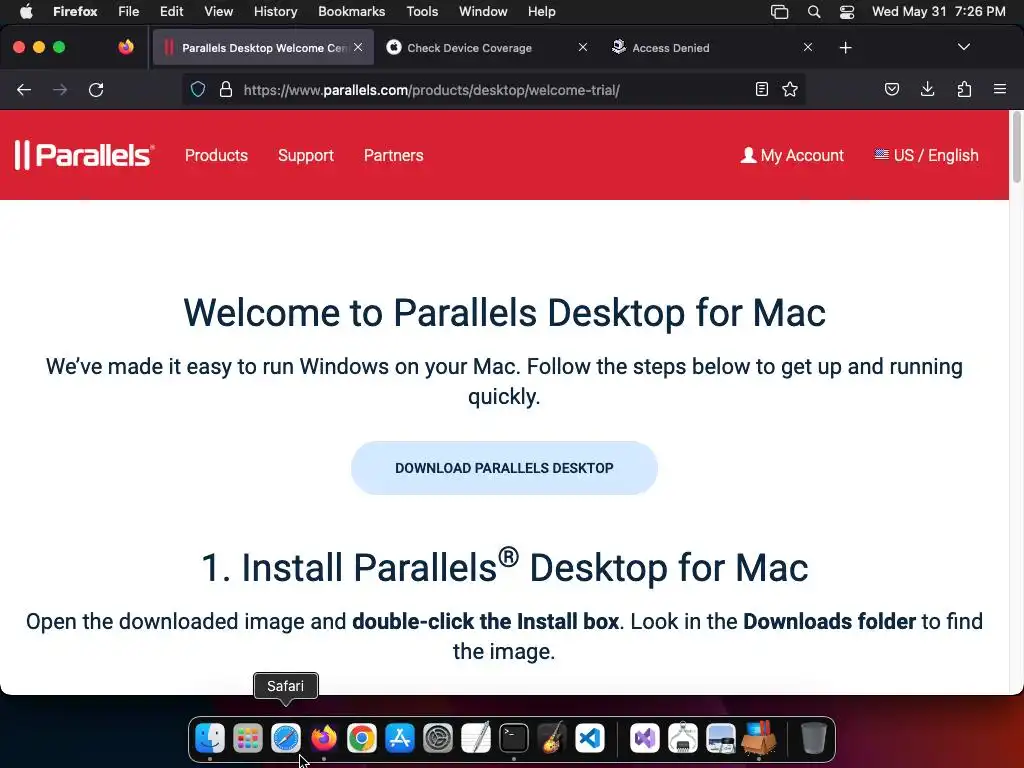The width and height of the screenshot is (1024, 768).
Task: Open the Firefox hamburger application menu
Action: click(1000, 89)
